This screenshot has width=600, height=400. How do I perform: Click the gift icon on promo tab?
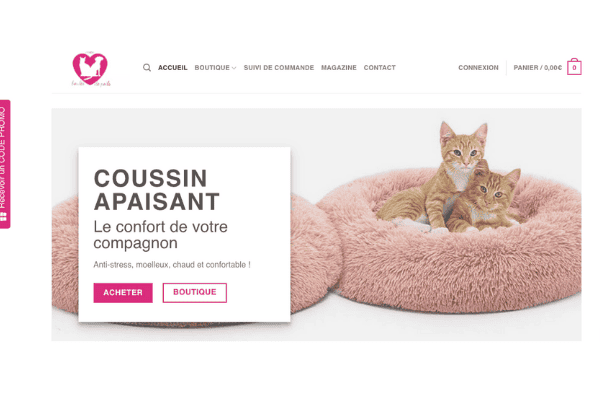coord(3,217)
